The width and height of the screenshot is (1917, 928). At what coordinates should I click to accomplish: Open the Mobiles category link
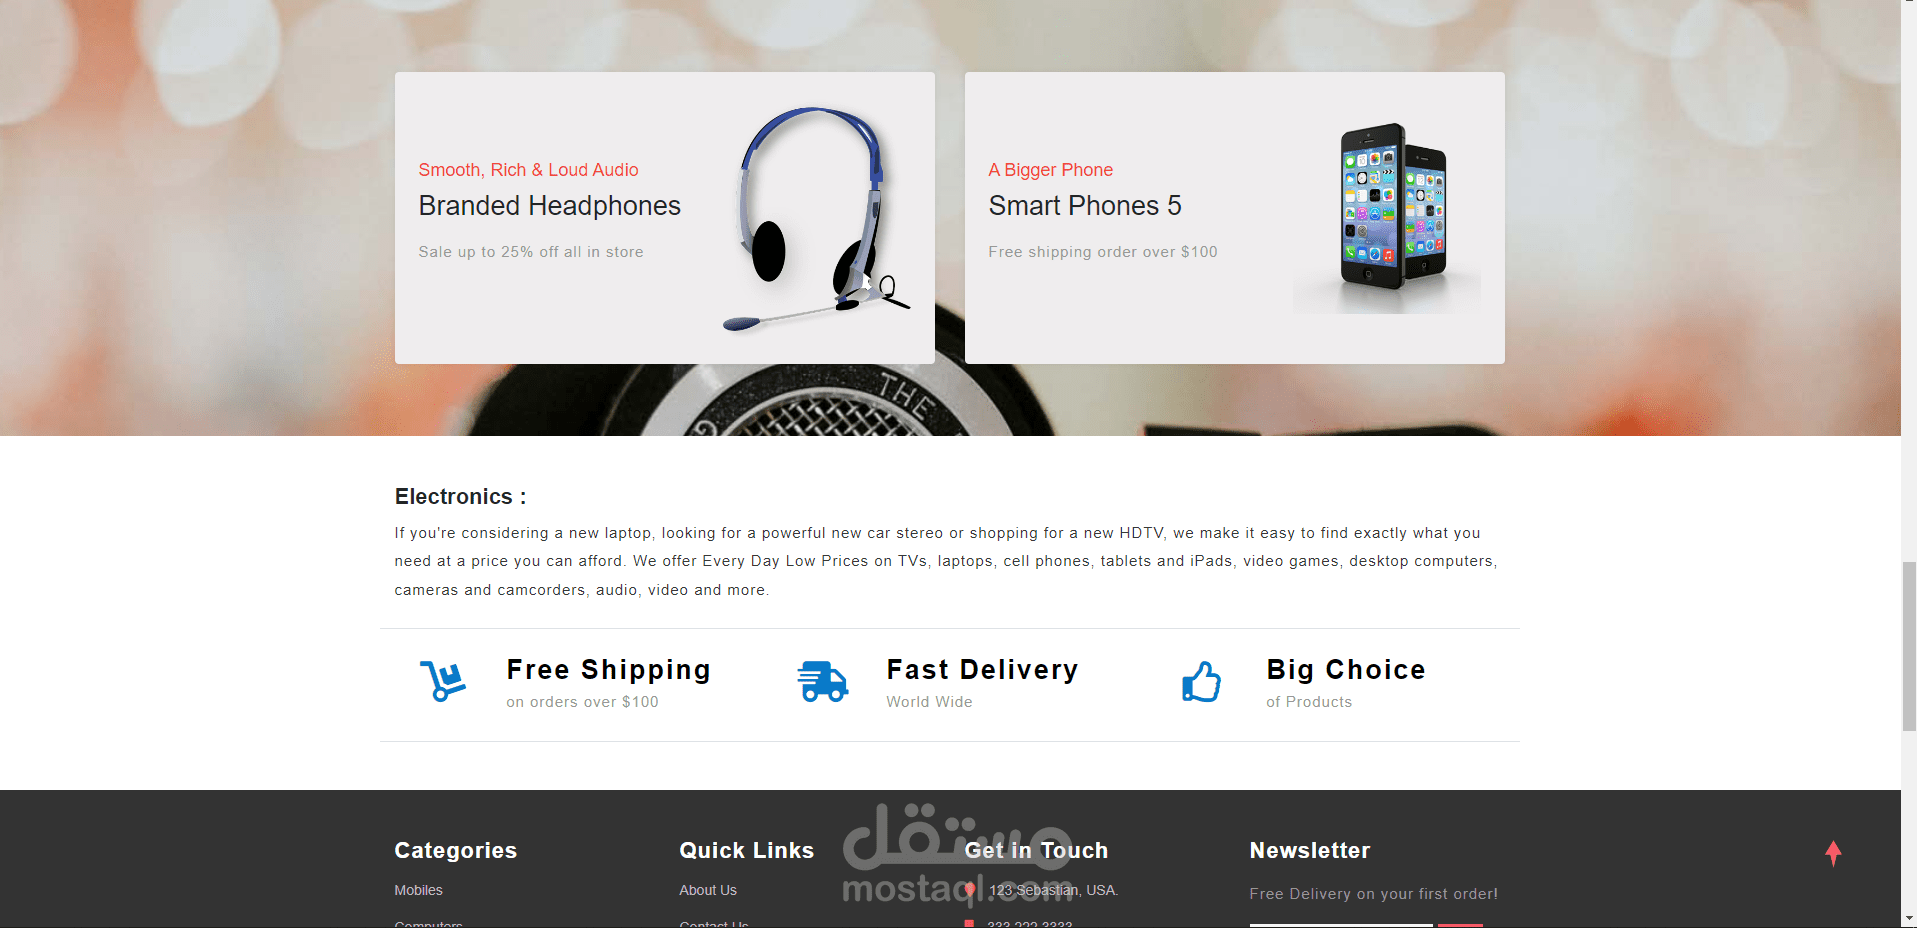[x=418, y=890]
